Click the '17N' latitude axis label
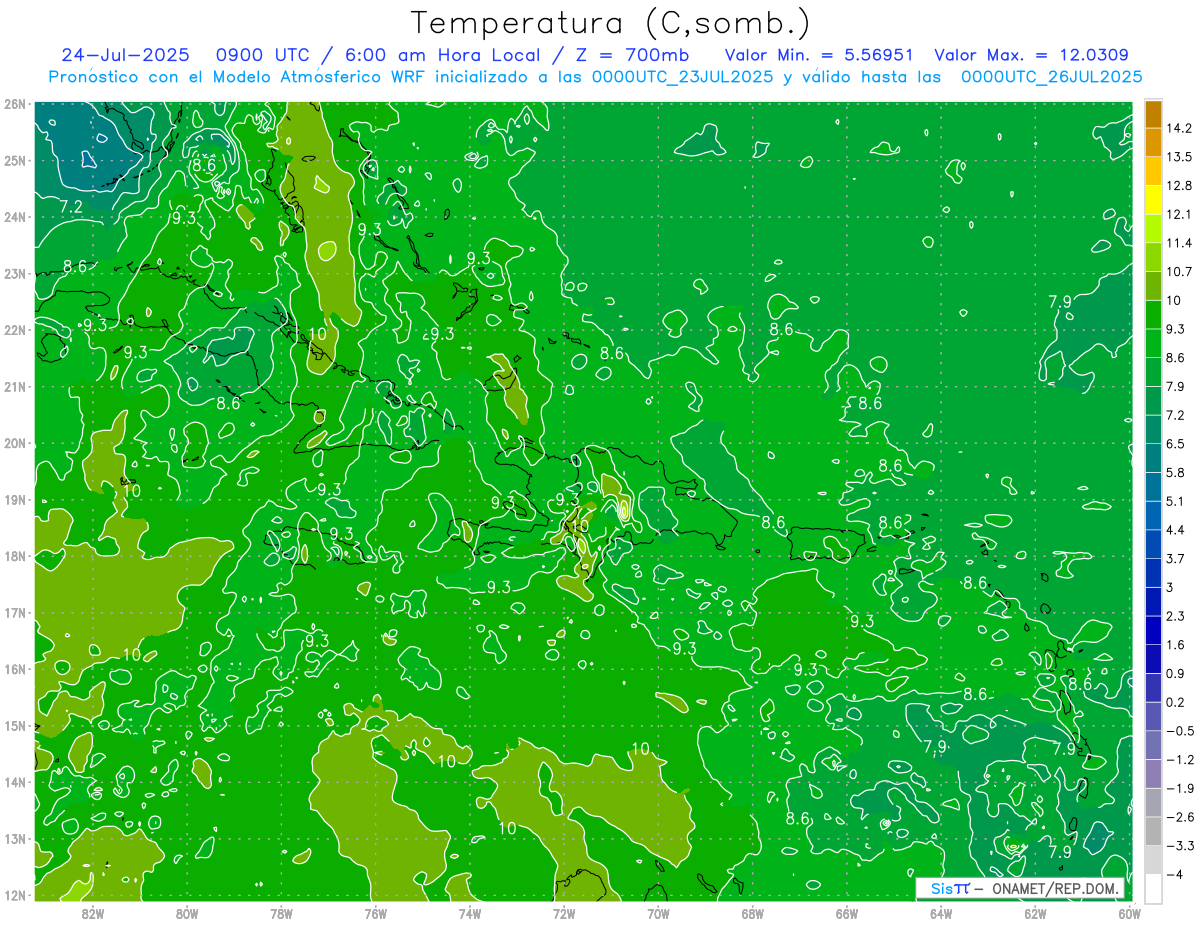 coord(15,612)
